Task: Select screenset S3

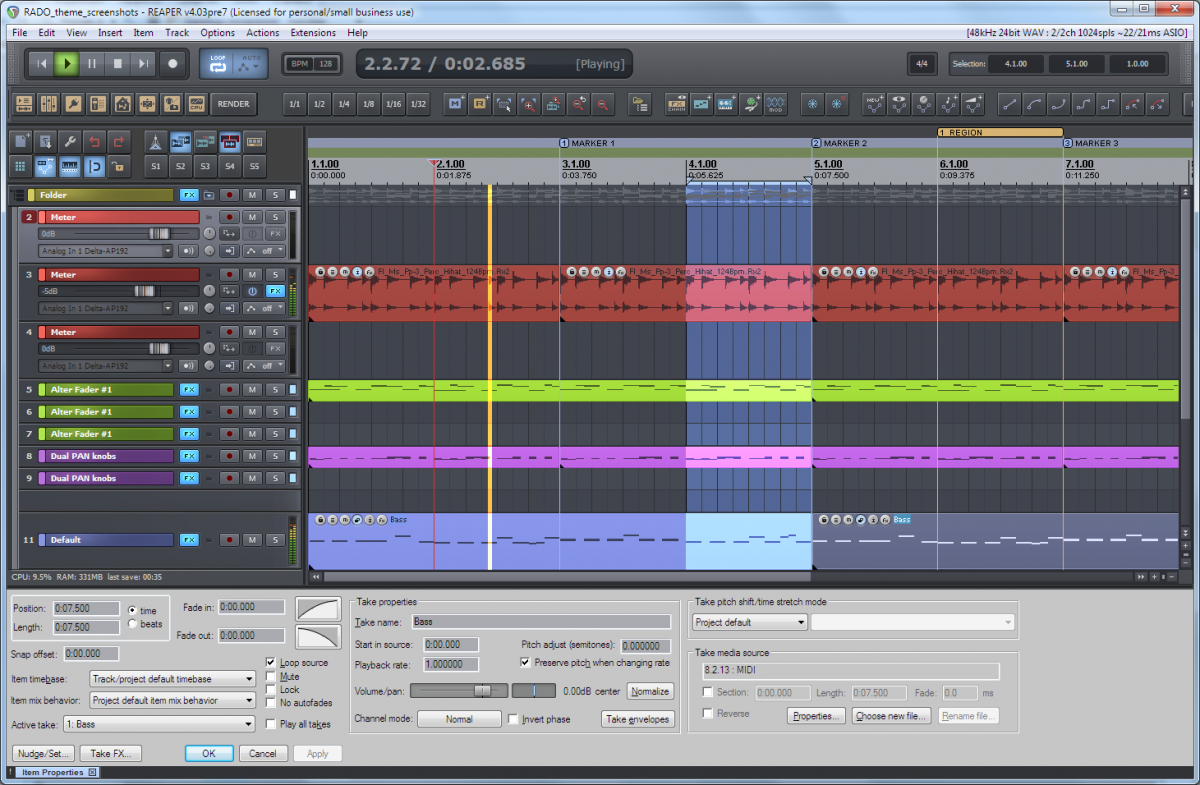Action: pos(205,166)
